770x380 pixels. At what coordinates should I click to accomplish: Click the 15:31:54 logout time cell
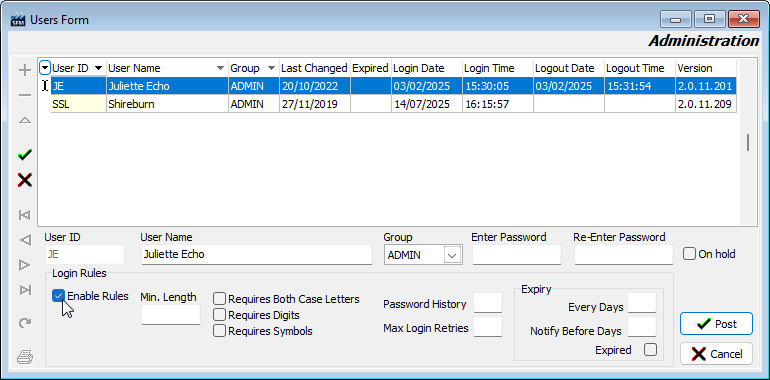639,86
